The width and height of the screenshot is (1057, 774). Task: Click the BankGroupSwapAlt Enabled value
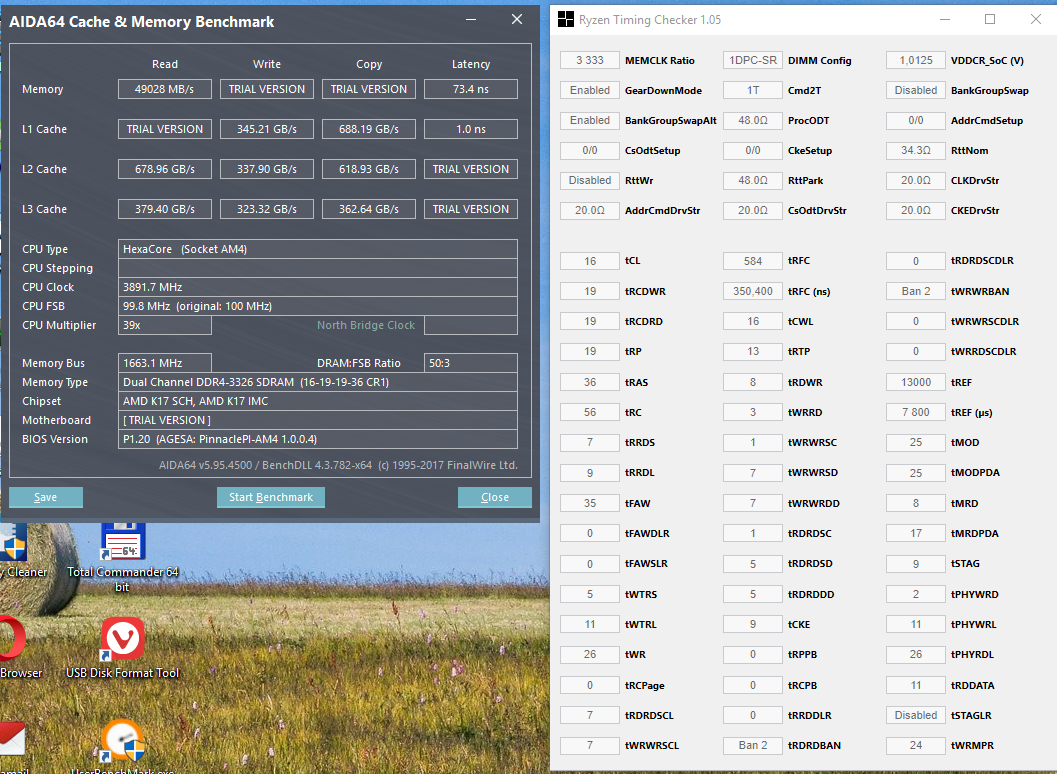tap(590, 120)
